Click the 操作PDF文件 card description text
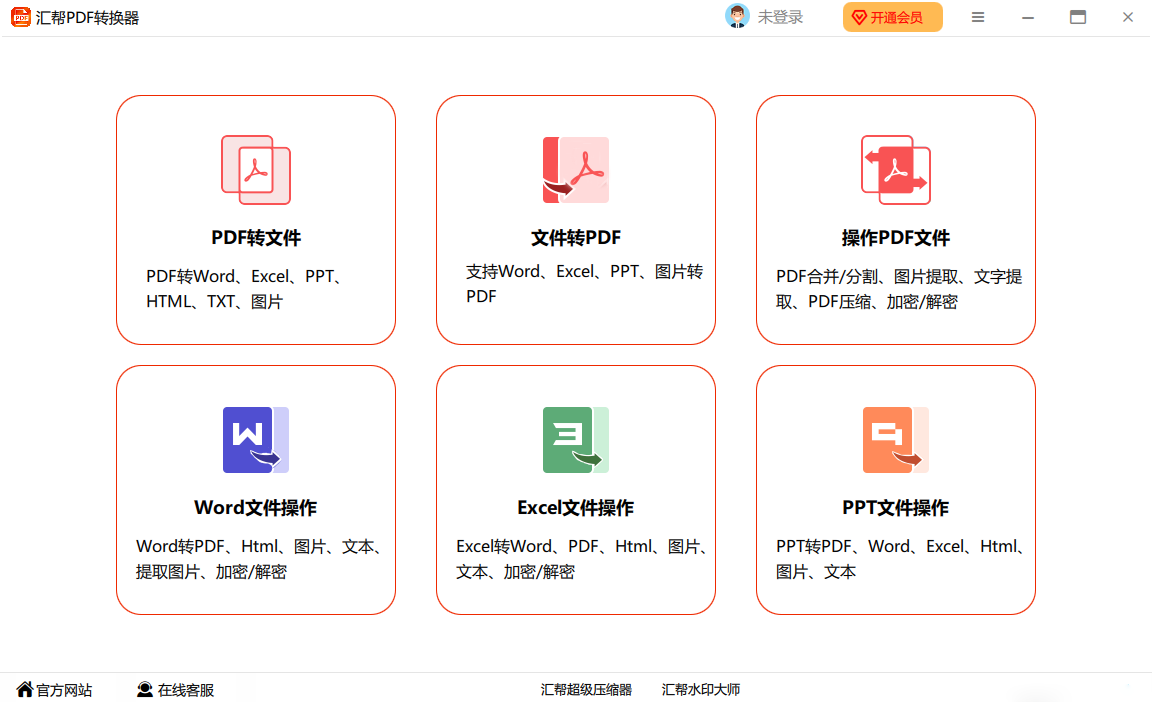Screen dimensions: 1152x702 898,289
